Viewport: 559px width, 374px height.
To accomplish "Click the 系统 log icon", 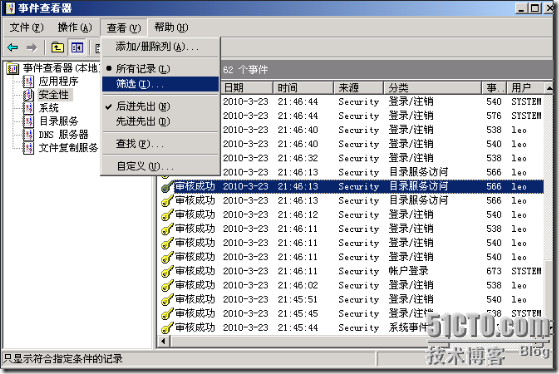I will 28,108.
